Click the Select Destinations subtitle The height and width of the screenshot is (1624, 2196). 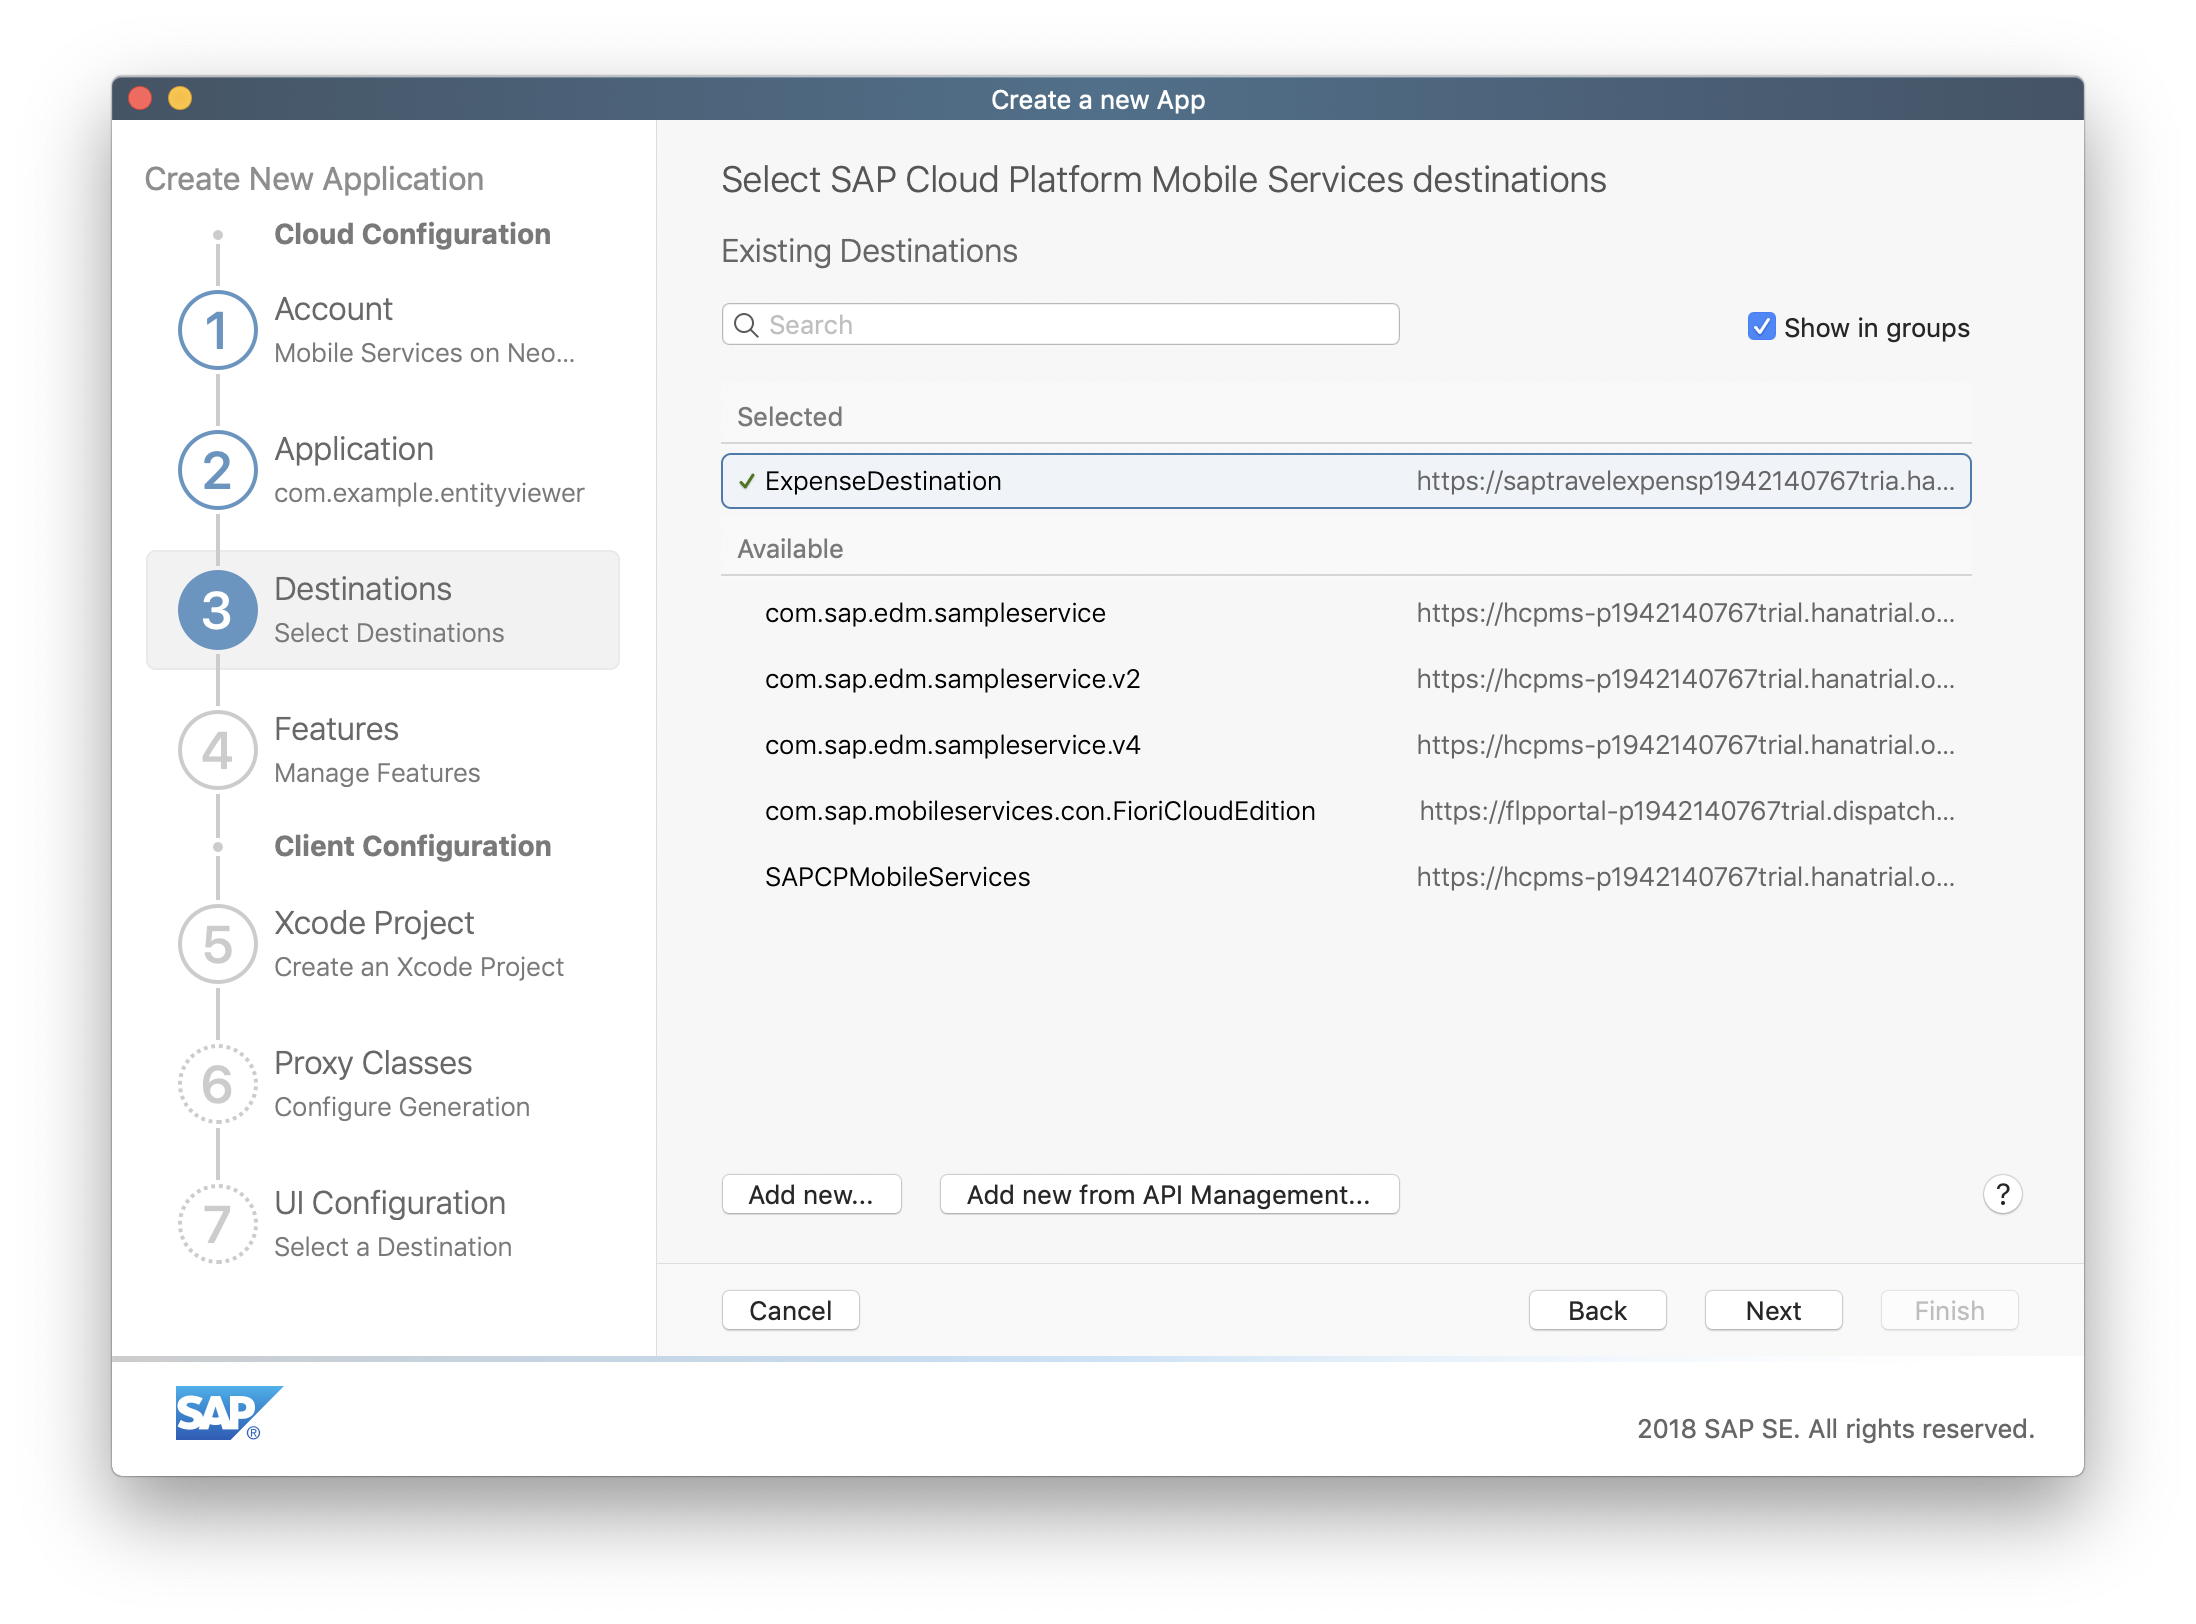pyautogui.click(x=389, y=633)
